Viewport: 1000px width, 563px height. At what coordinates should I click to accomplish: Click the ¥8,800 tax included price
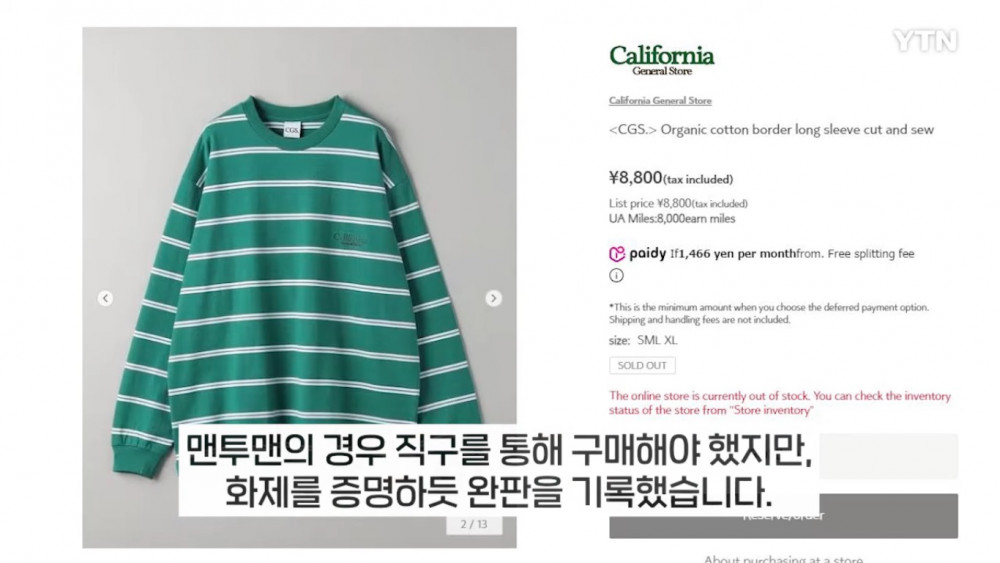[x=671, y=177]
